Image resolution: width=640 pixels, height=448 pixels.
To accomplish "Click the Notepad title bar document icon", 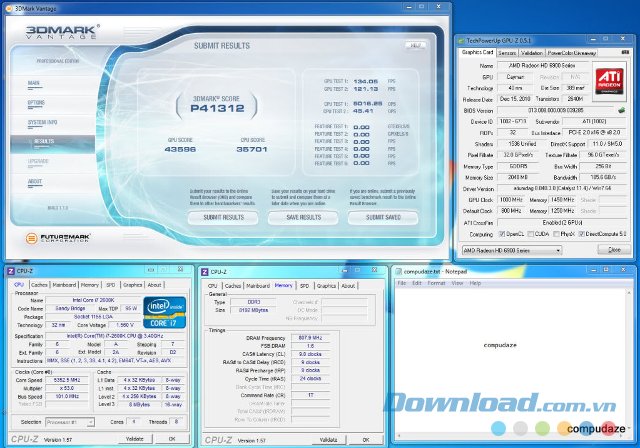I will click(x=399, y=271).
